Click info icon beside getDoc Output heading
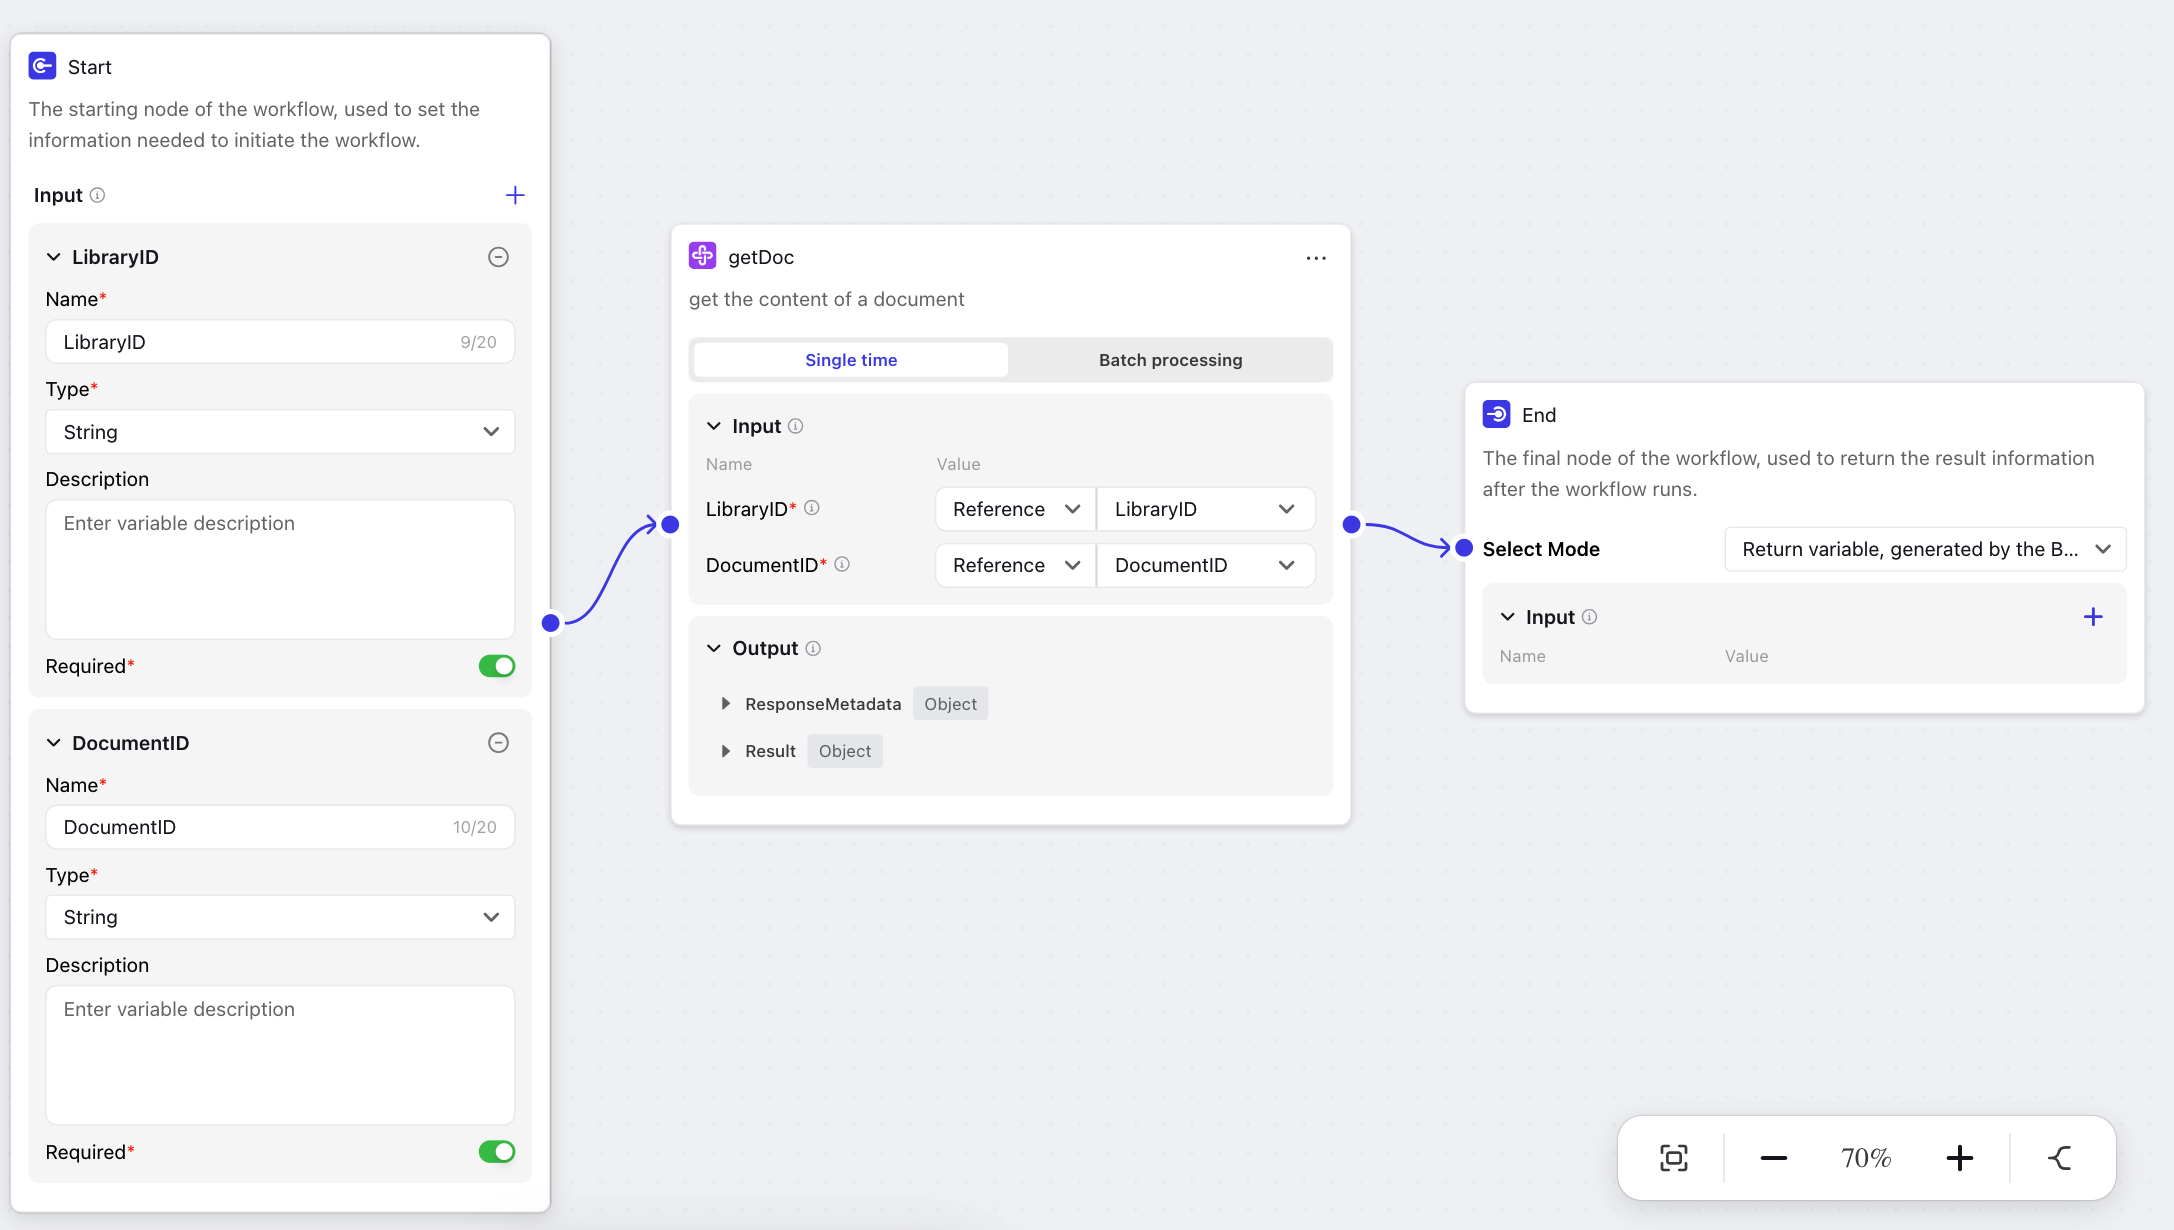 (813, 648)
